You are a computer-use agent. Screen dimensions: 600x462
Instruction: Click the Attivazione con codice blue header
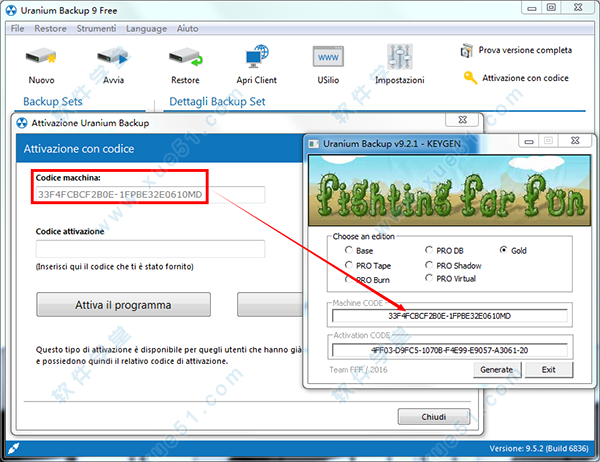coord(160,148)
